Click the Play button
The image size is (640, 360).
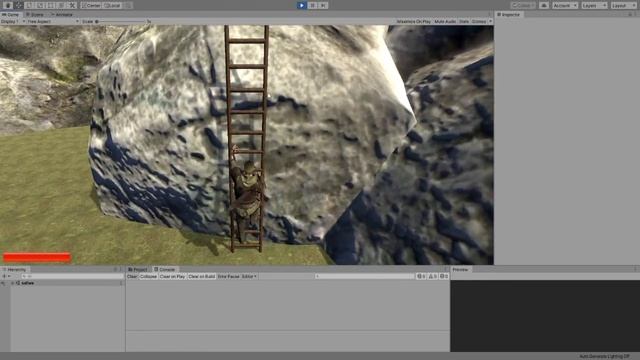(x=301, y=5)
